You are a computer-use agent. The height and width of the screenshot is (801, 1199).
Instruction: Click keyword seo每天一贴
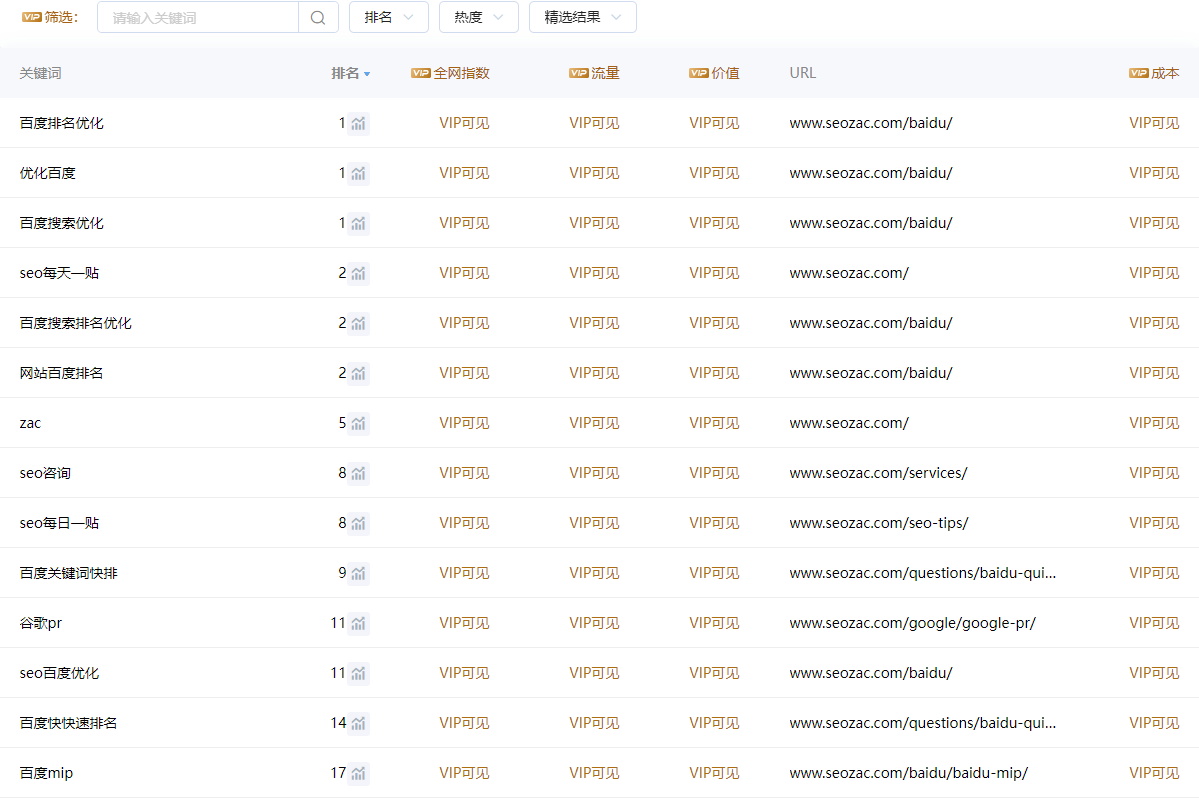pos(59,273)
